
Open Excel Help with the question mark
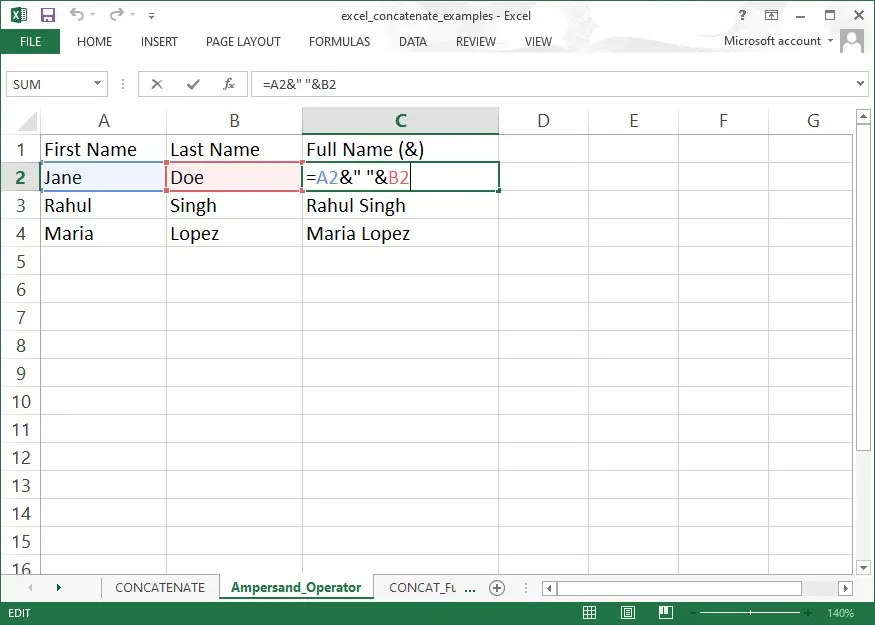coord(742,15)
